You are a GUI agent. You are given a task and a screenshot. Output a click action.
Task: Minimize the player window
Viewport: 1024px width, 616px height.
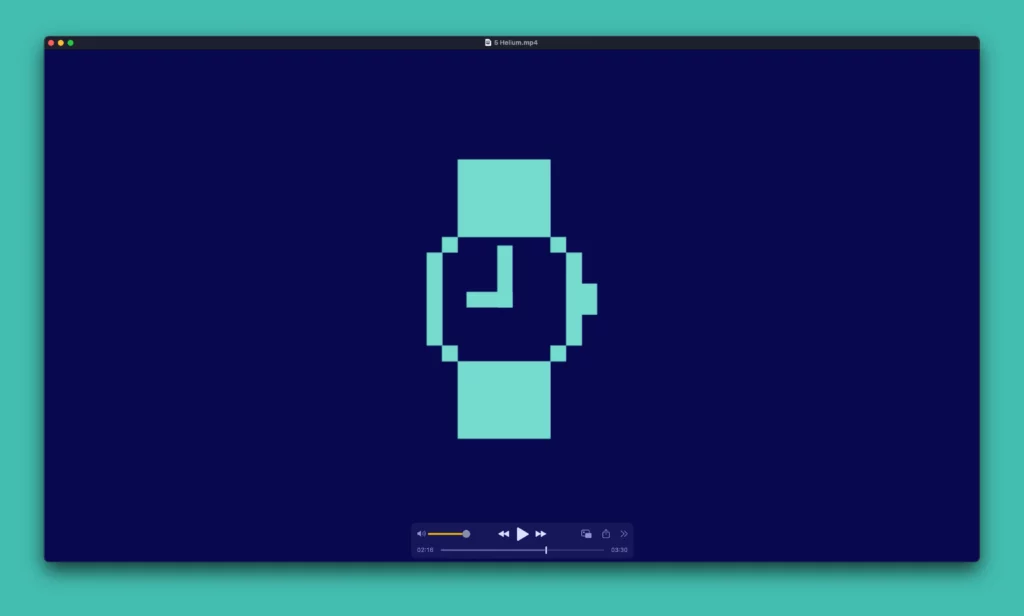pos(61,43)
